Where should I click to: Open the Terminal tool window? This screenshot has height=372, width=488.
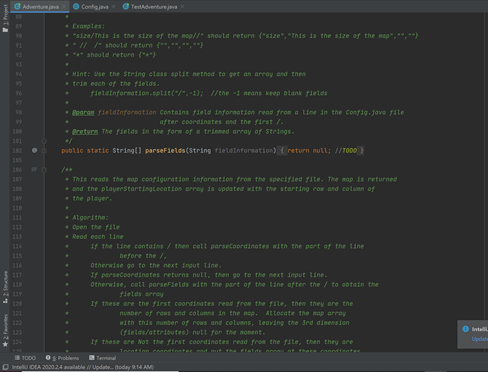(103, 358)
